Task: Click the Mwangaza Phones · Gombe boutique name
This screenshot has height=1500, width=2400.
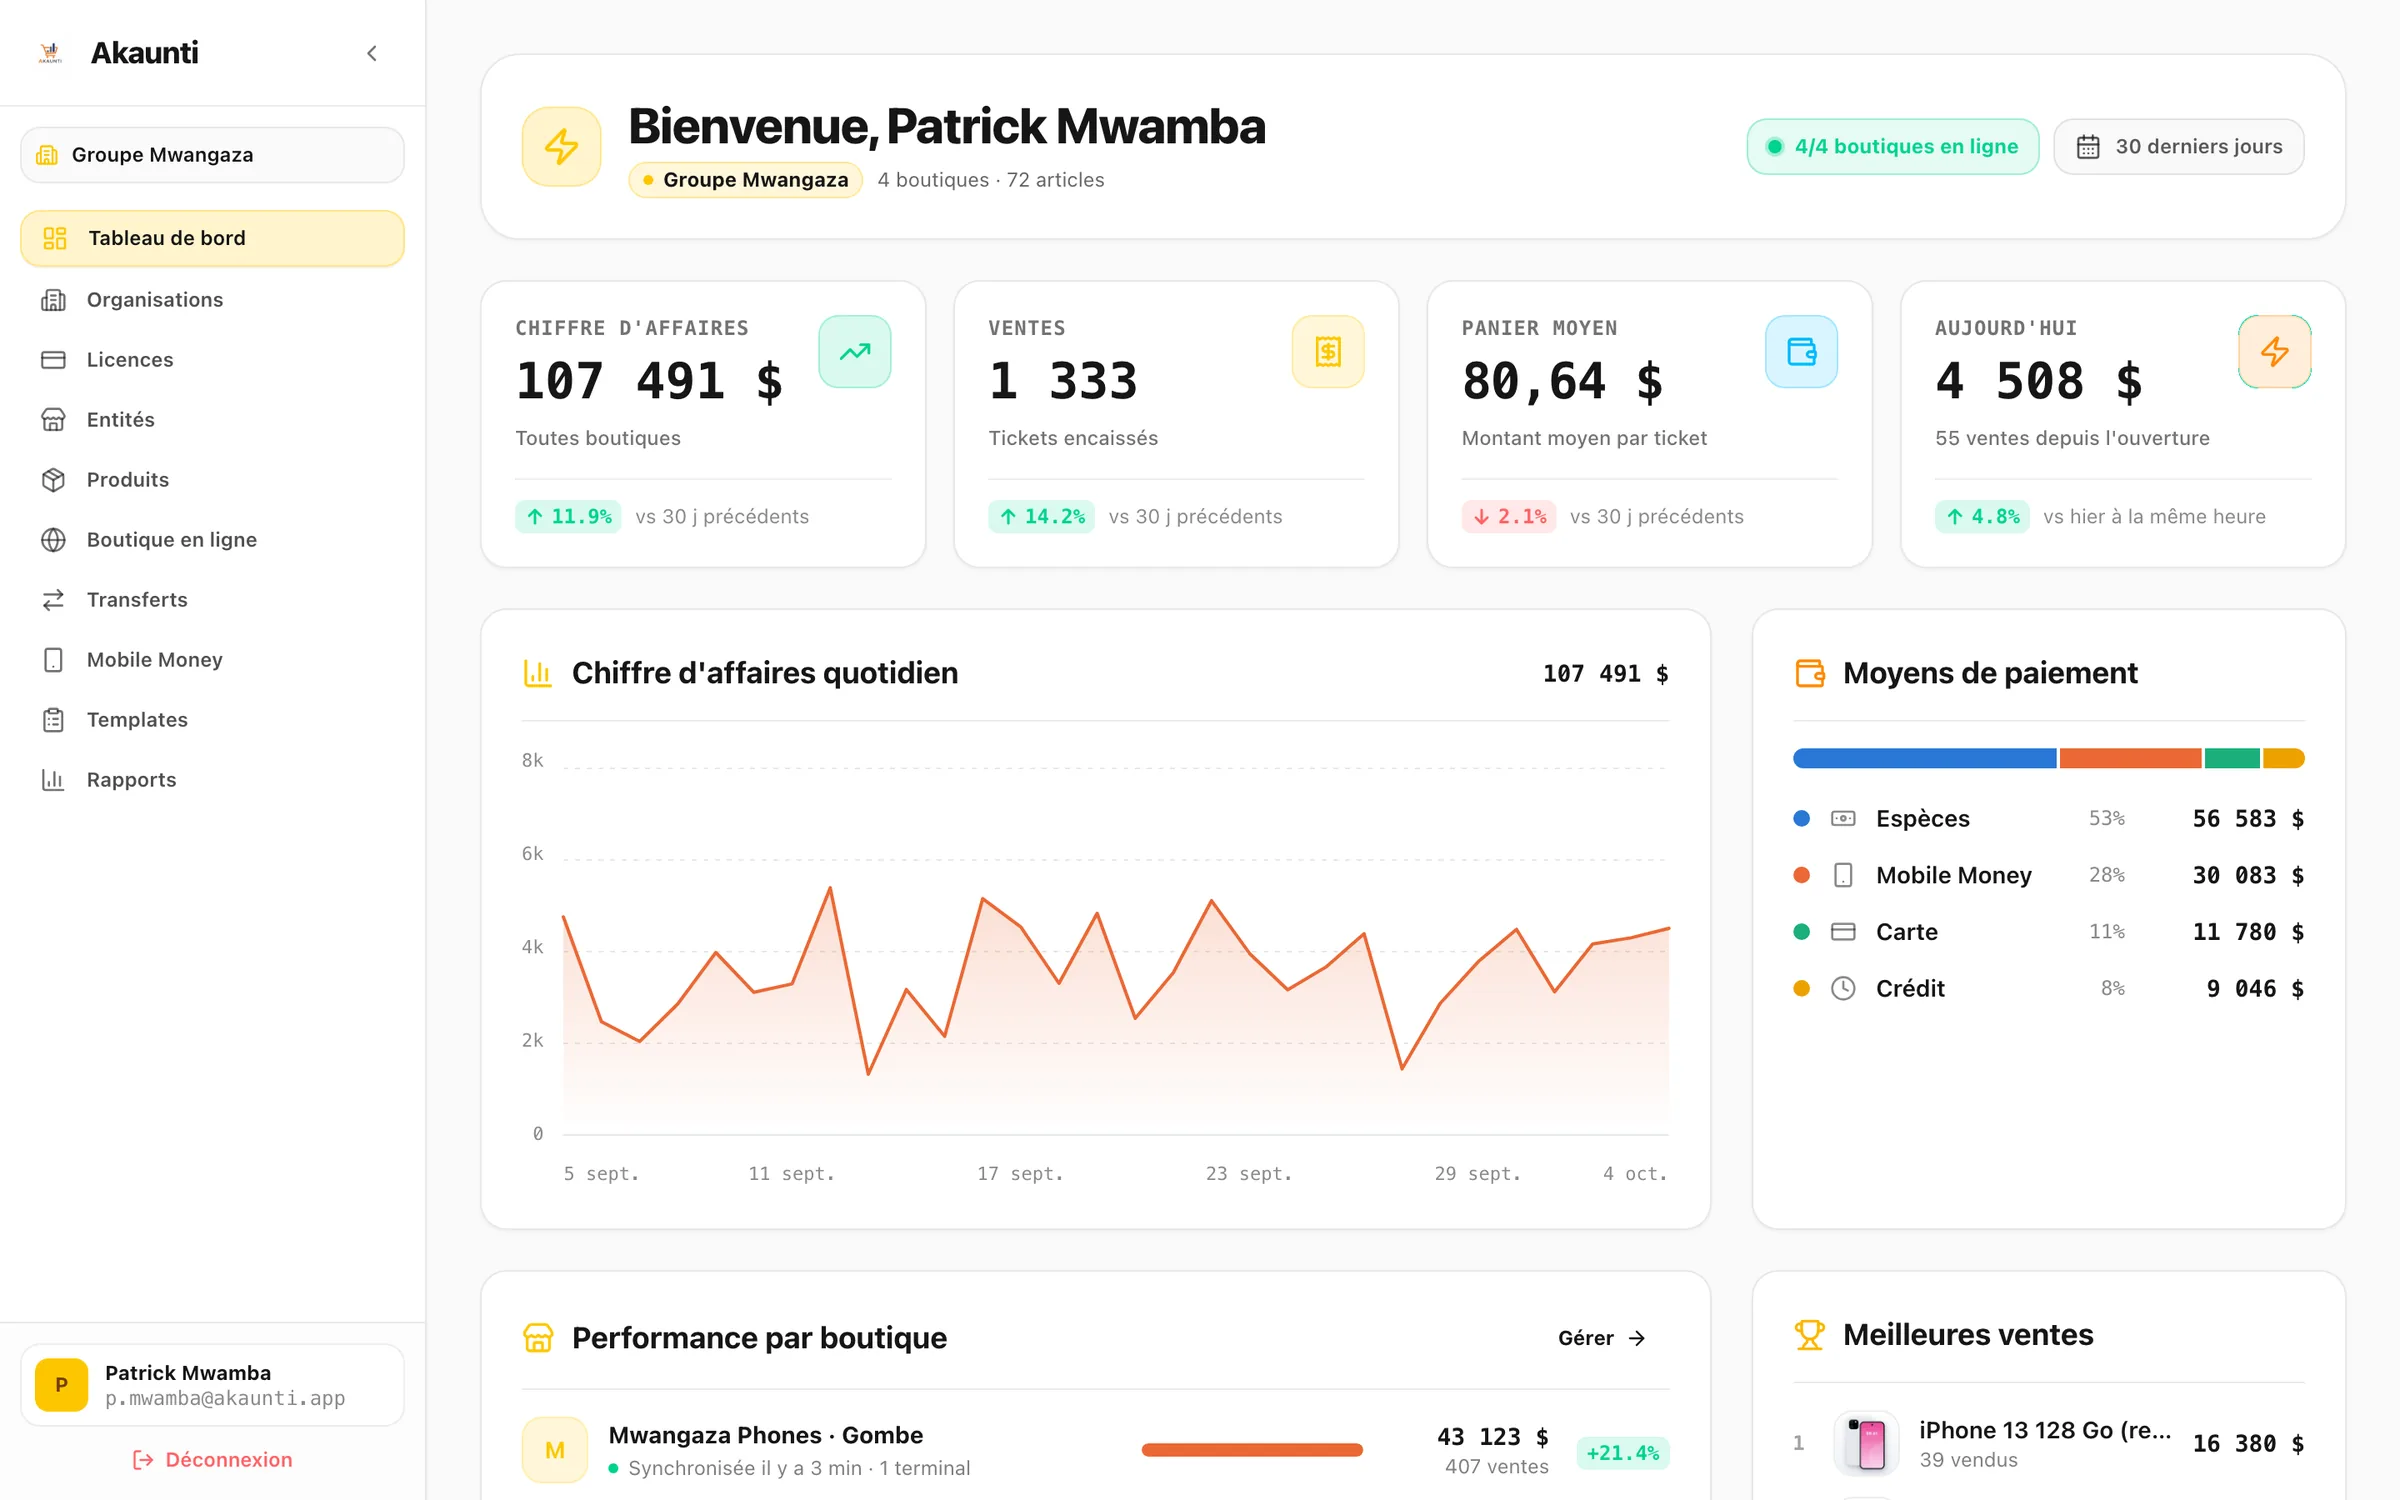Action: click(x=766, y=1435)
